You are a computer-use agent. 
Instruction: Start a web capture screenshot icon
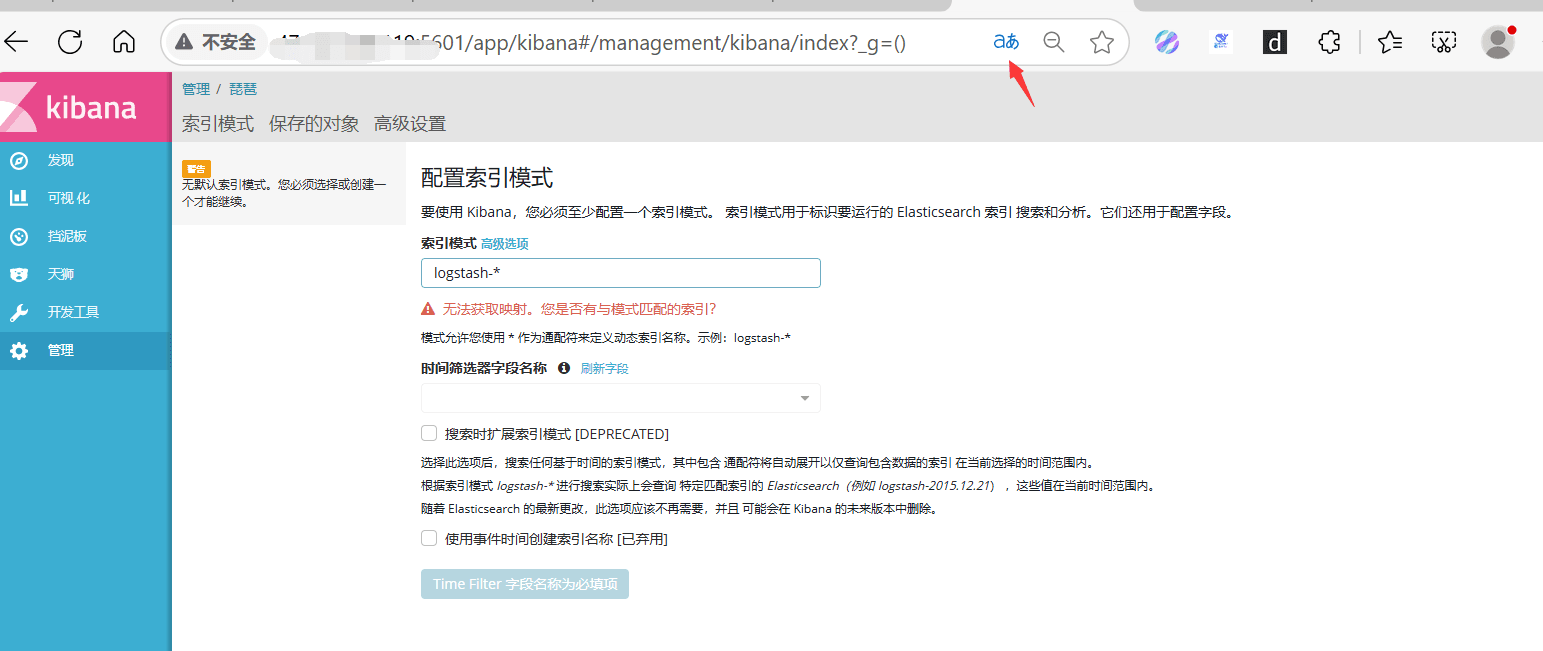1444,42
